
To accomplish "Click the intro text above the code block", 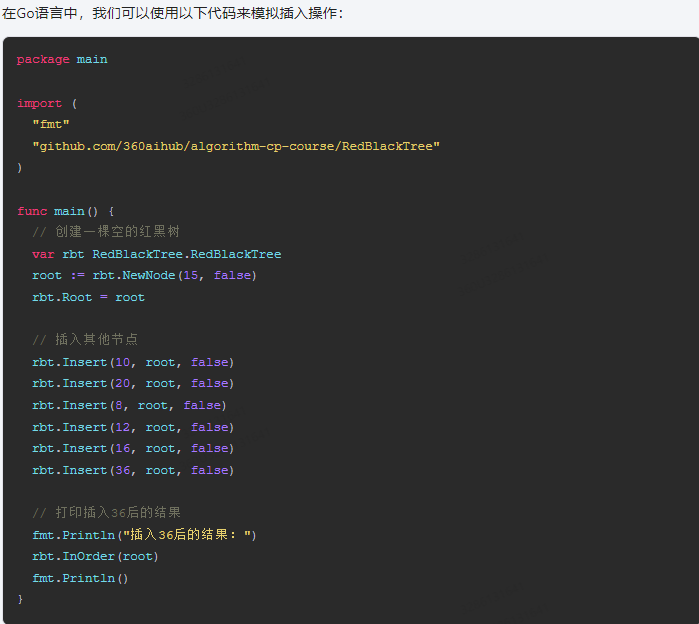I will [x=173, y=13].
